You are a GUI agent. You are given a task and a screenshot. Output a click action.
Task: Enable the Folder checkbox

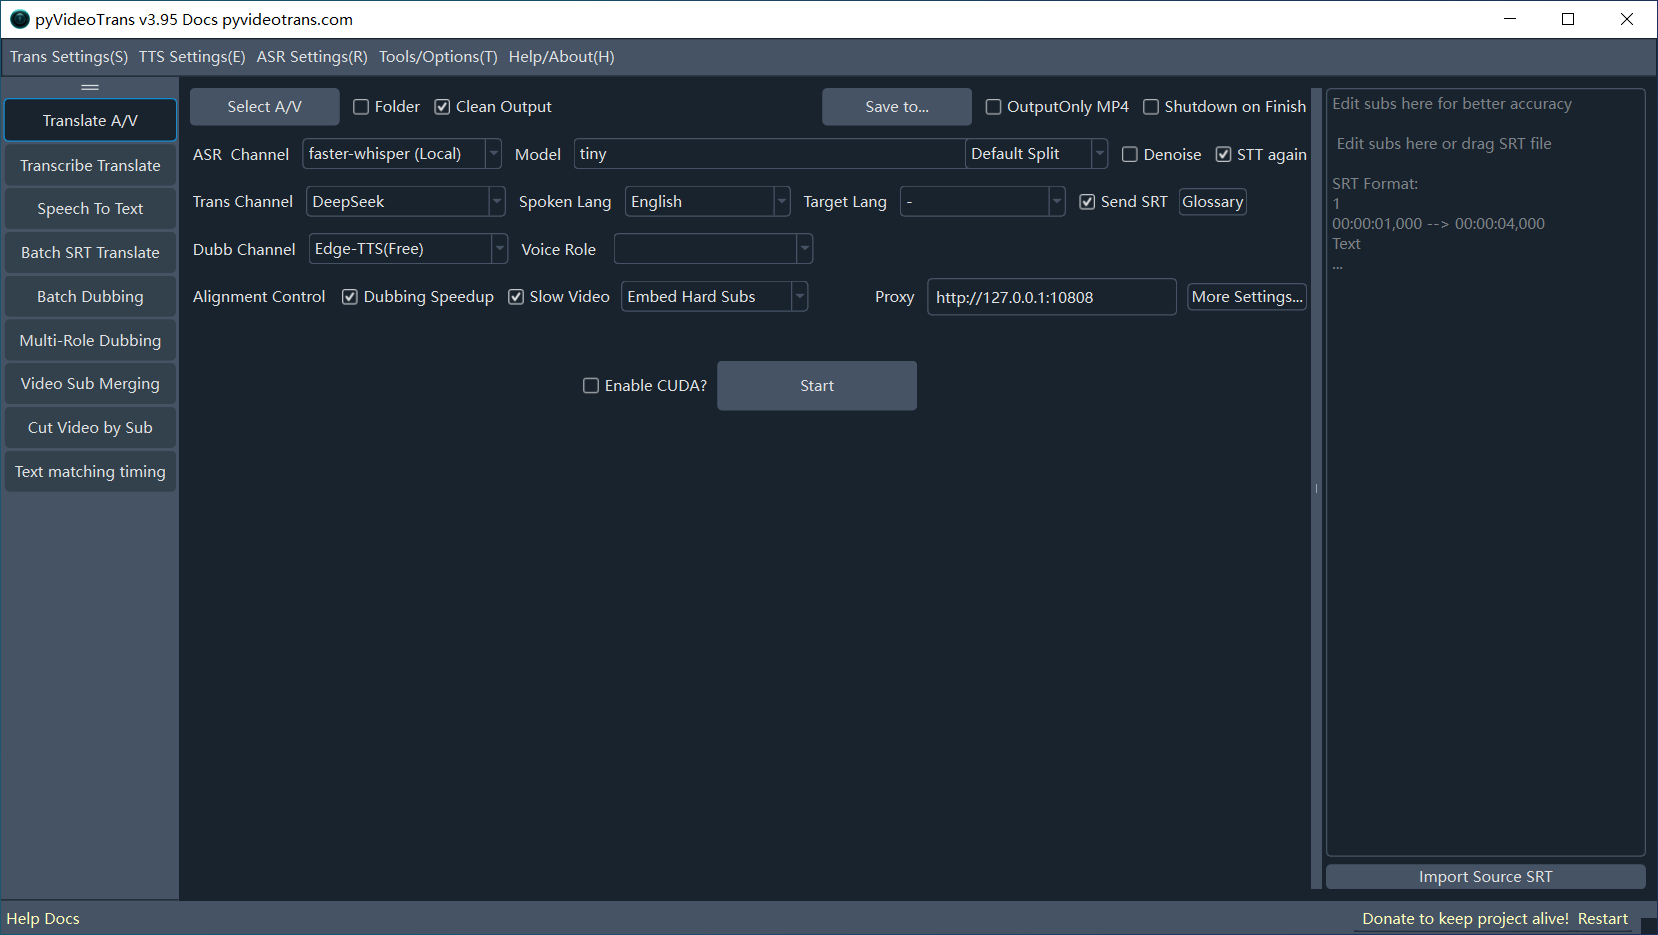362,107
